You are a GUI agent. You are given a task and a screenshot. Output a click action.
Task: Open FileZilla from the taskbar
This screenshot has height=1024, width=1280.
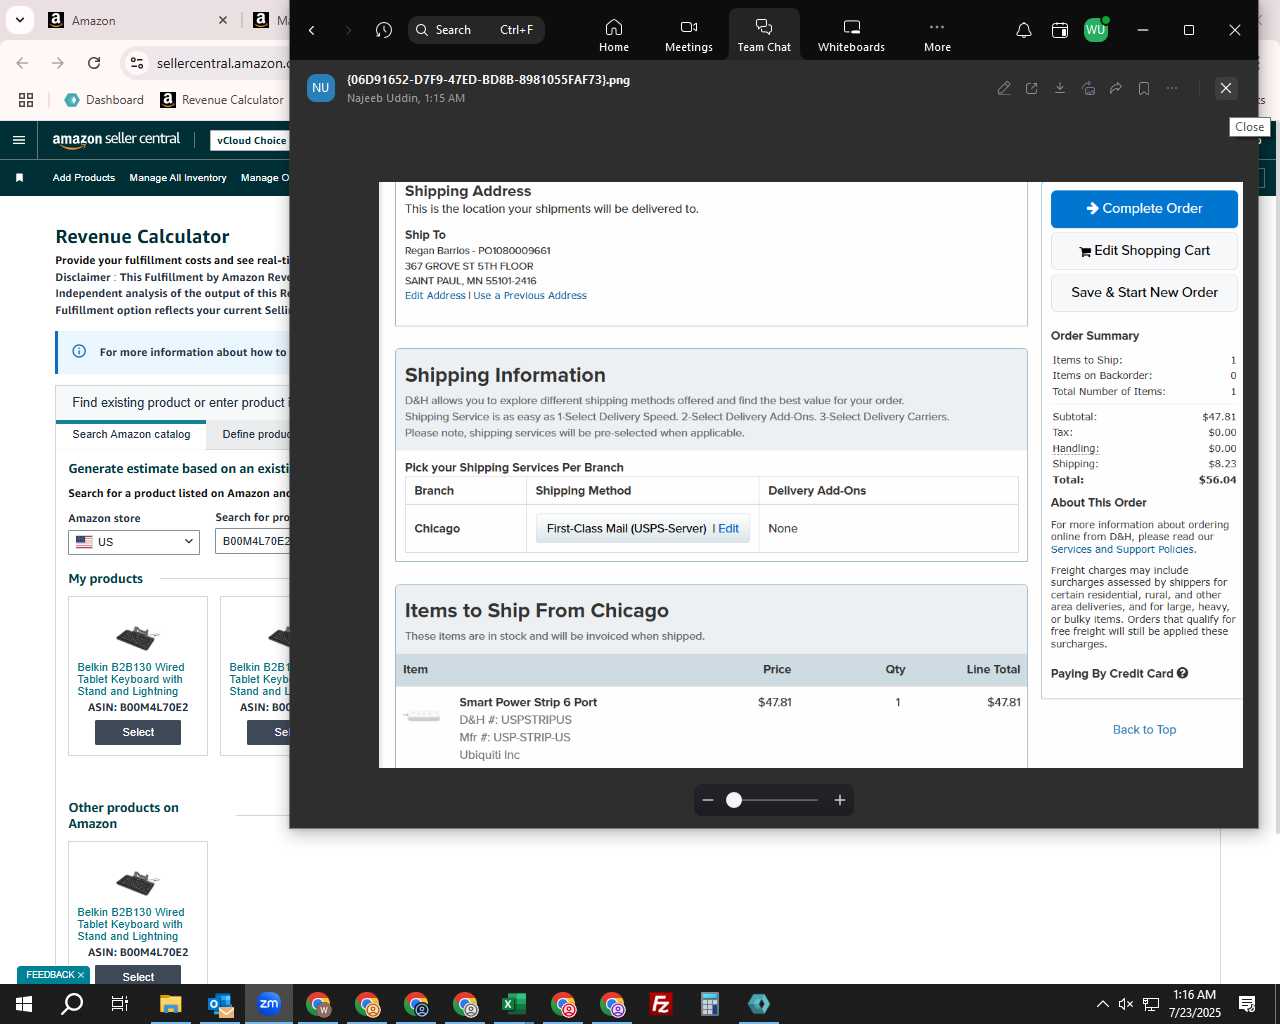pos(660,1004)
